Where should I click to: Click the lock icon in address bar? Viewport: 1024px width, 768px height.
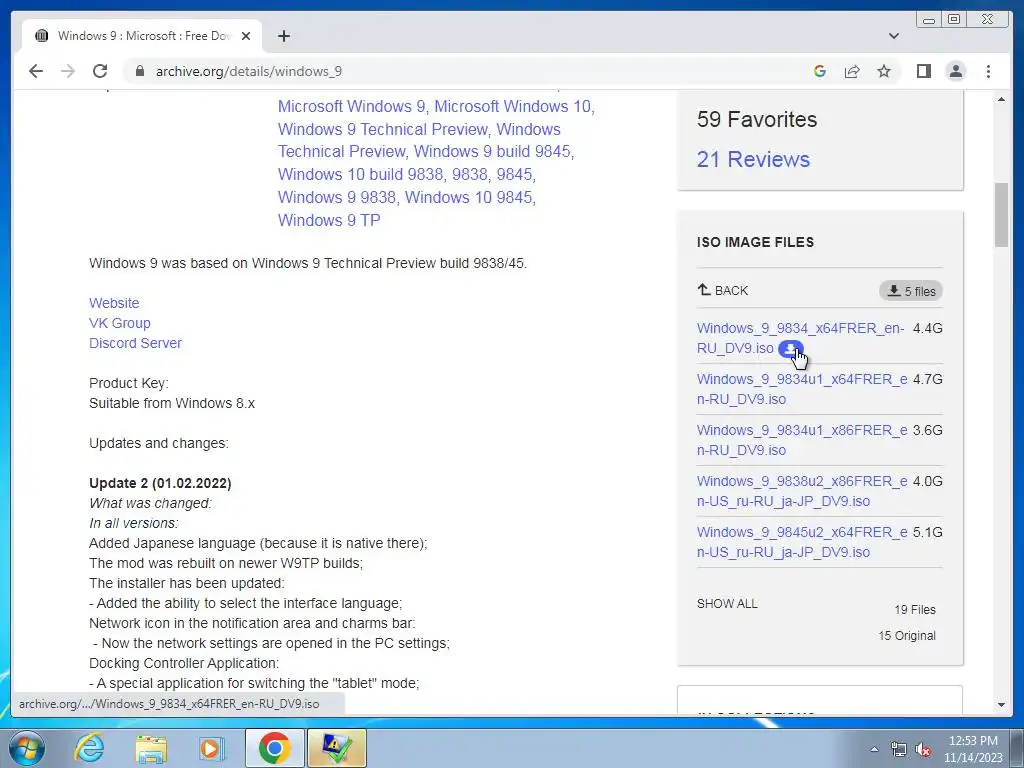(140, 71)
